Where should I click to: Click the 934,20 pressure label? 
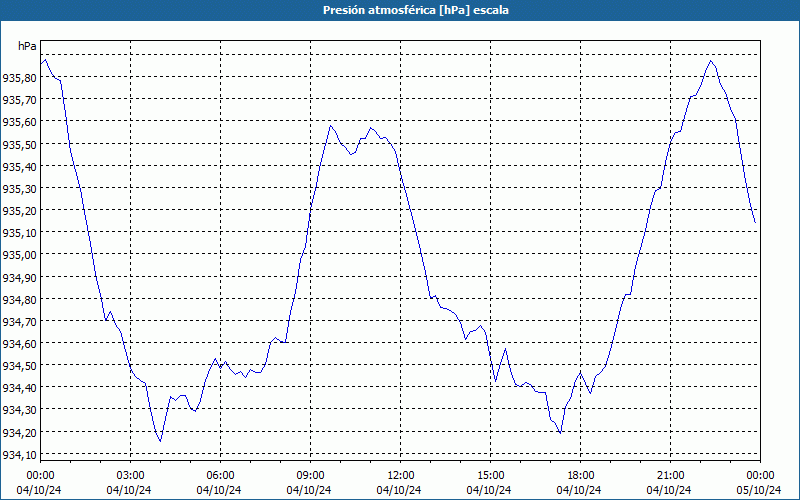[20, 432]
